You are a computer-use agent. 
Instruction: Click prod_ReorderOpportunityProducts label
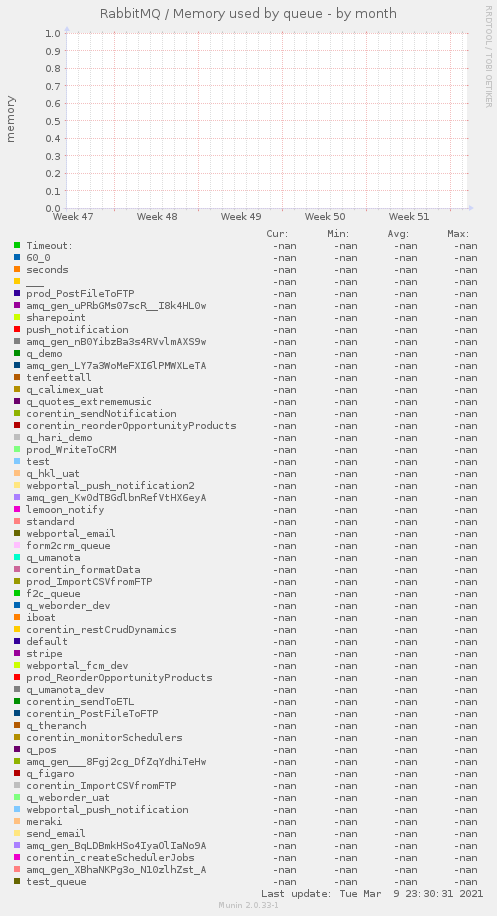click(119, 678)
